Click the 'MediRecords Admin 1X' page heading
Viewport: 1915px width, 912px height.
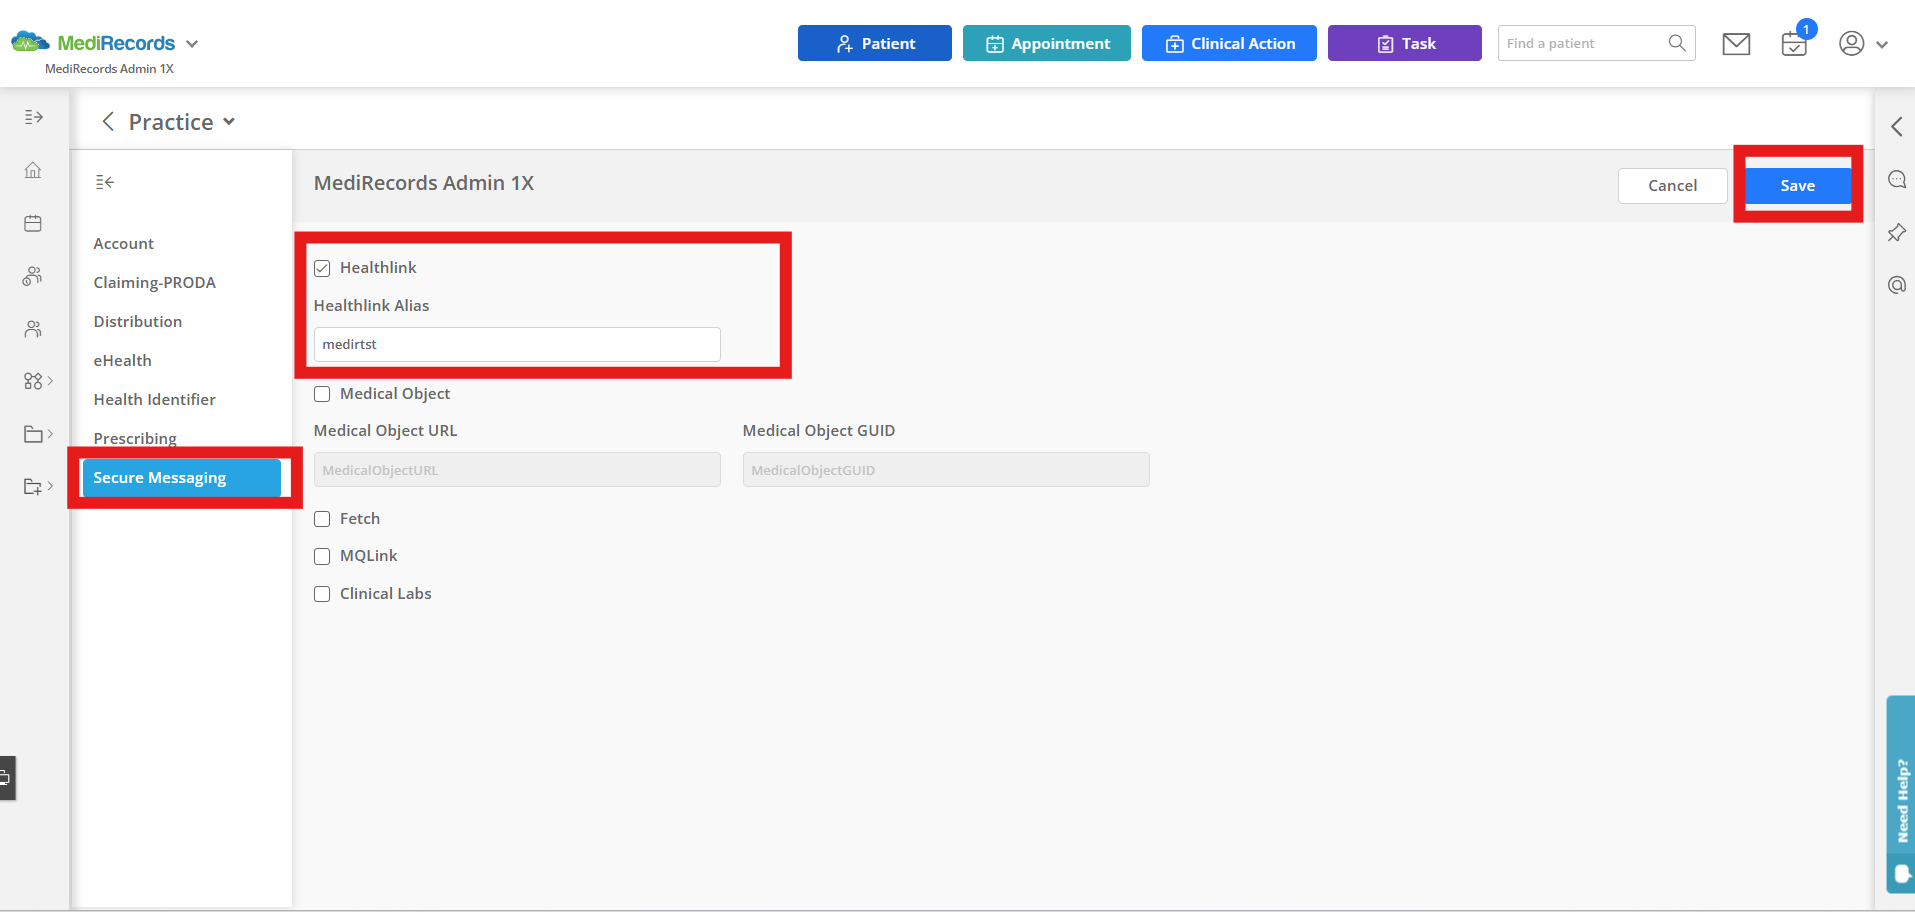tap(424, 183)
